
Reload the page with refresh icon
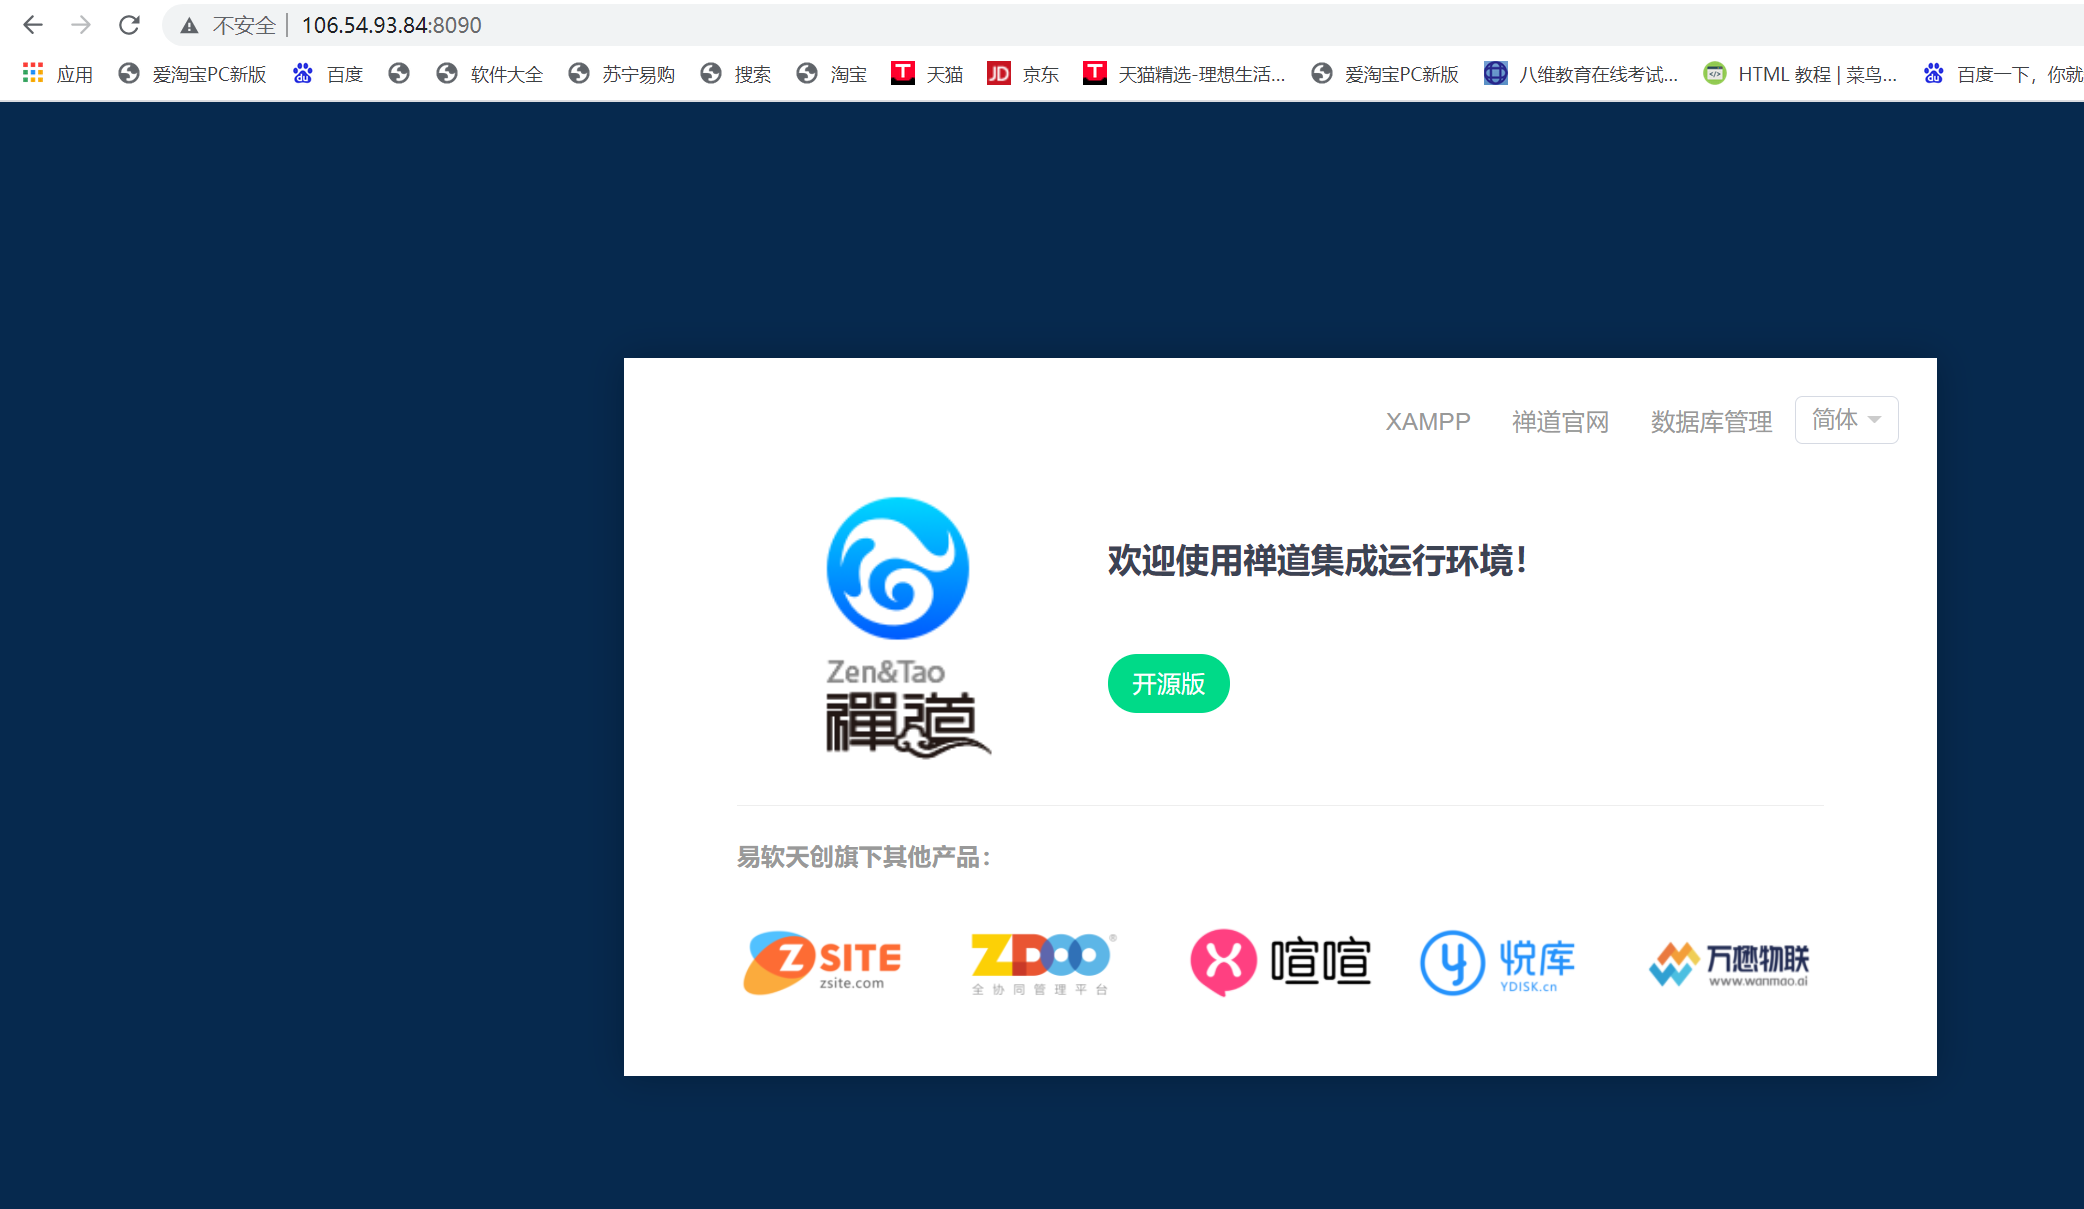[x=129, y=25]
